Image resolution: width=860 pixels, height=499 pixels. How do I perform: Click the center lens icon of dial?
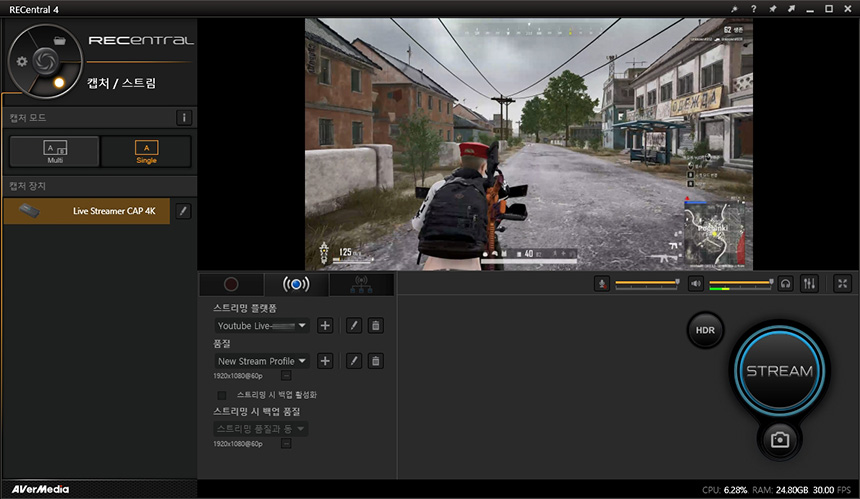click(45, 61)
